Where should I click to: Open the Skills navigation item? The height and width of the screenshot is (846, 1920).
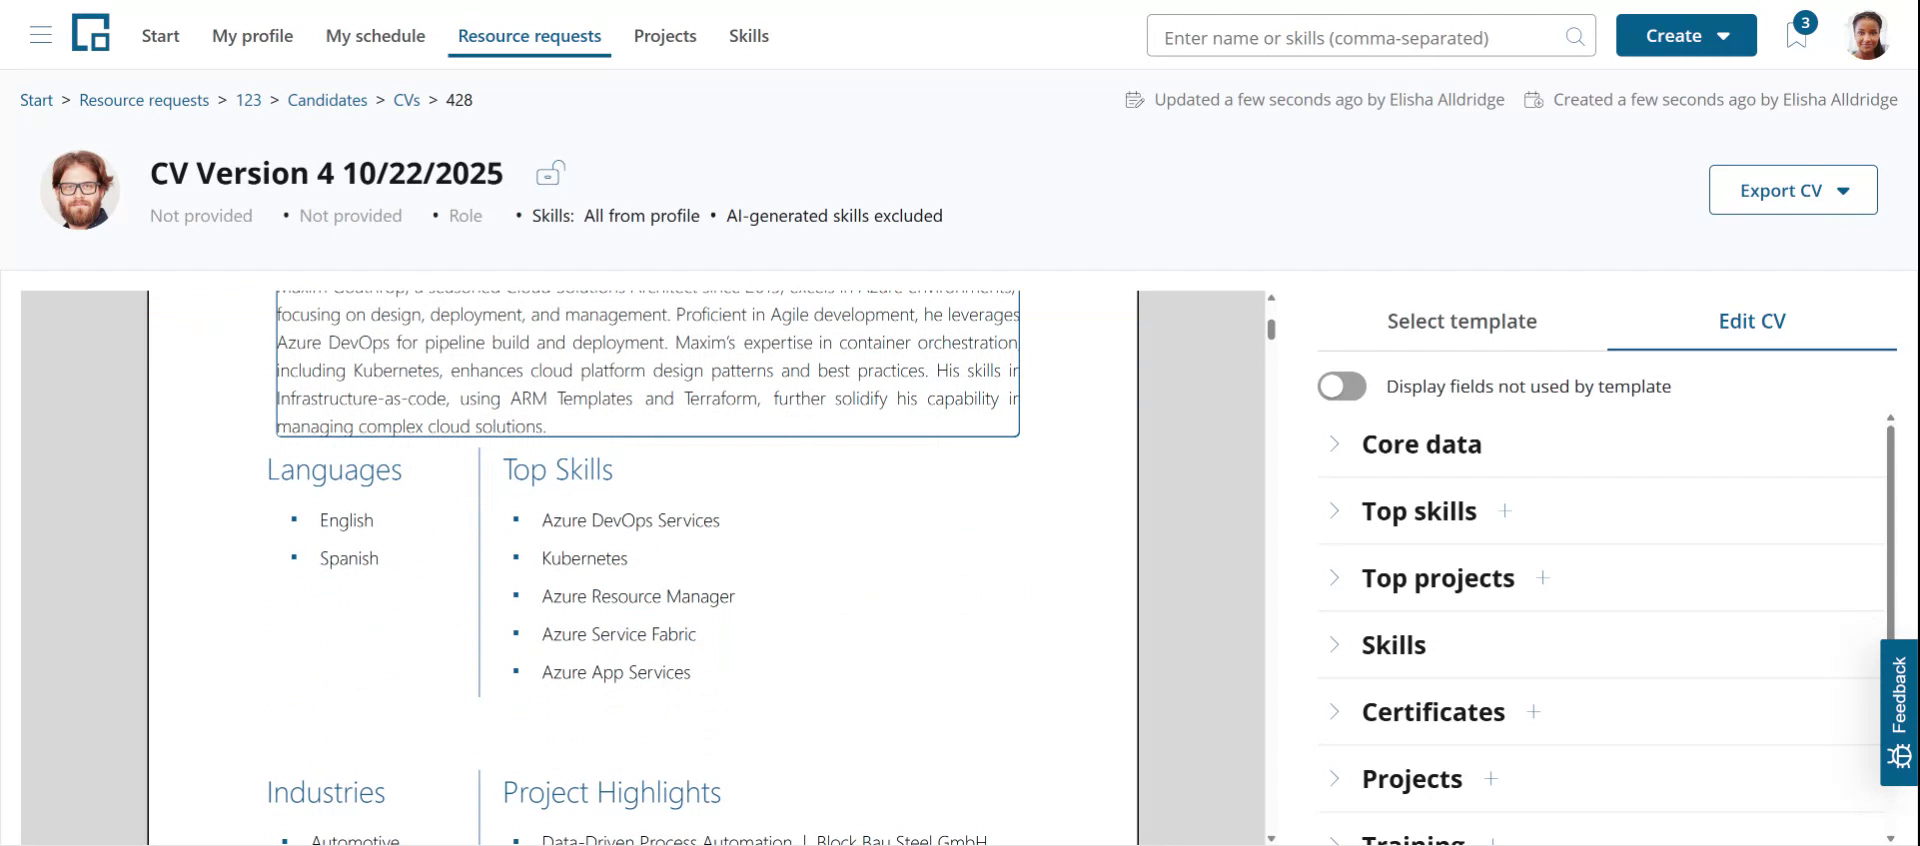(749, 36)
